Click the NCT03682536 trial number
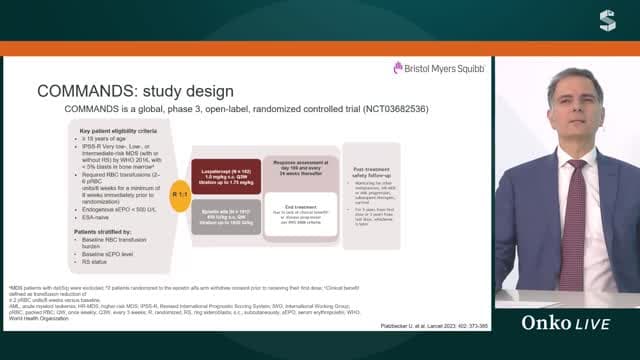The width and height of the screenshot is (640, 360). pyautogui.click(x=396, y=109)
